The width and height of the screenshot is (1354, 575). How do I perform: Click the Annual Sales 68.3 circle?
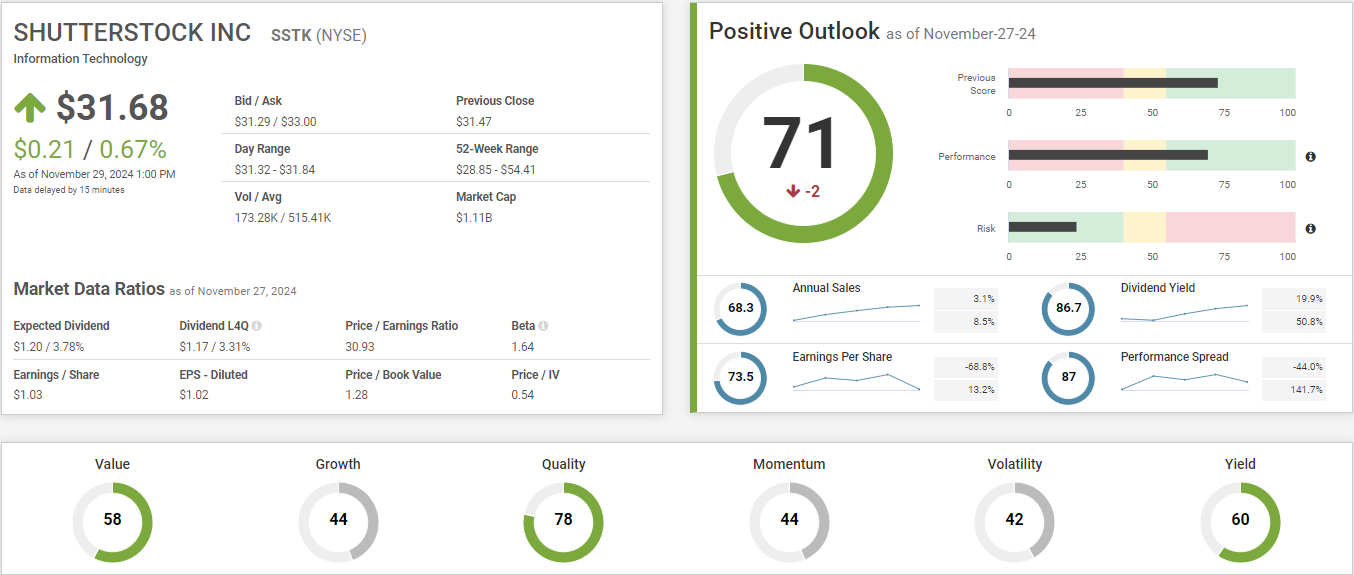[x=741, y=308]
